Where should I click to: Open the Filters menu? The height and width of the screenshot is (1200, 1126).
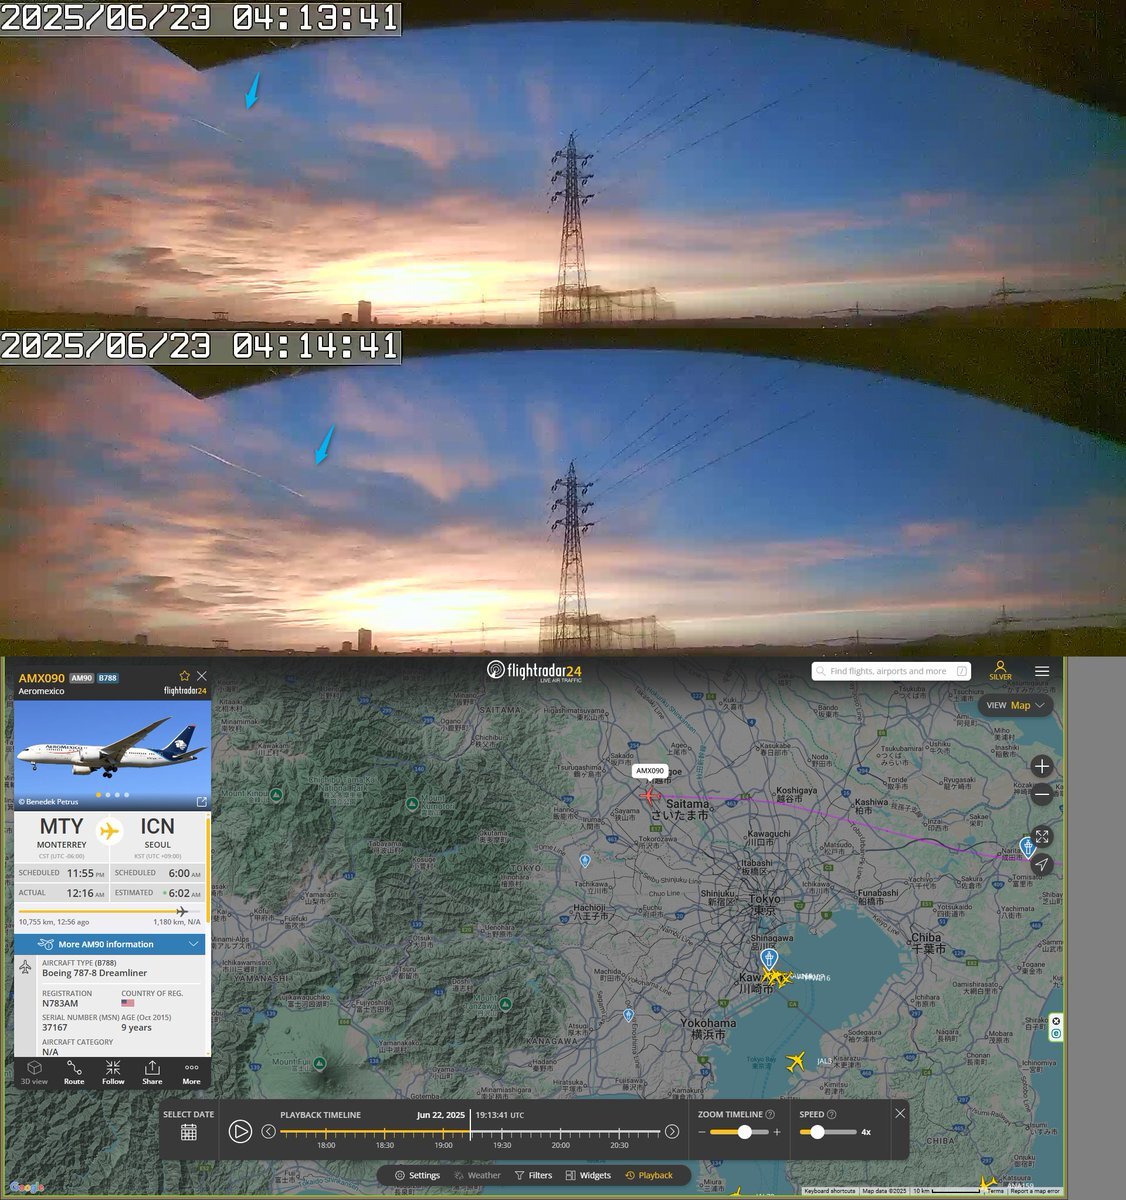(533, 1175)
